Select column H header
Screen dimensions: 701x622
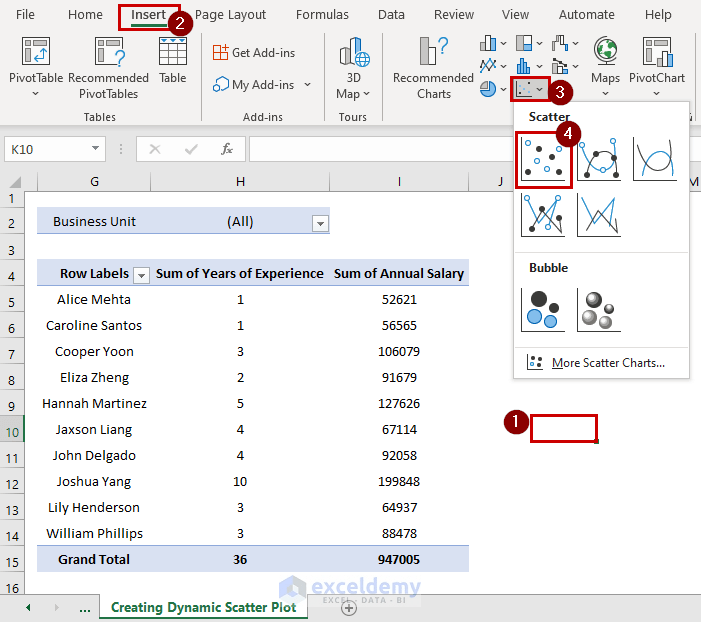point(240,182)
